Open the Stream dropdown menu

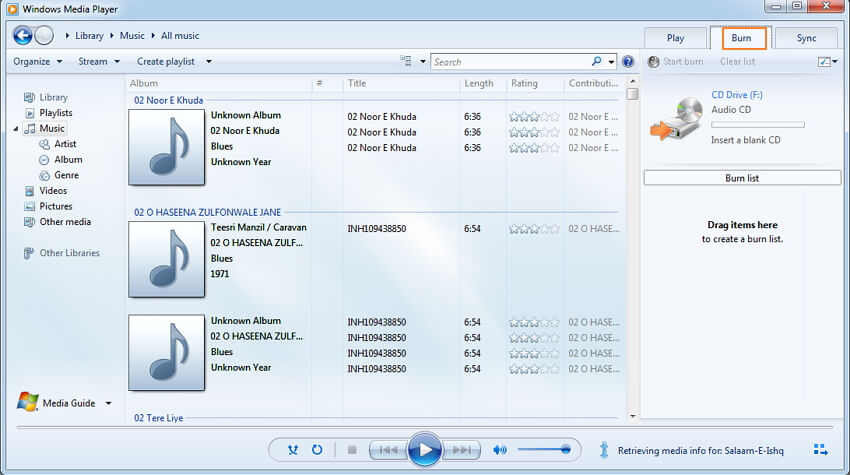(99, 61)
